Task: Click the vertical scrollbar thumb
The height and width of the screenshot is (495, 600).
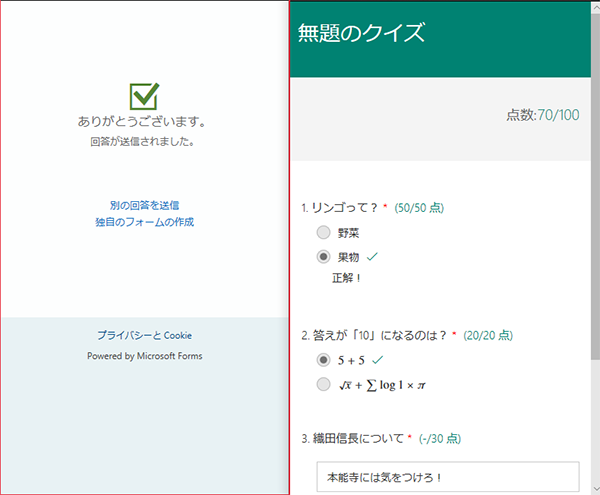Action: tap(595, 187)
